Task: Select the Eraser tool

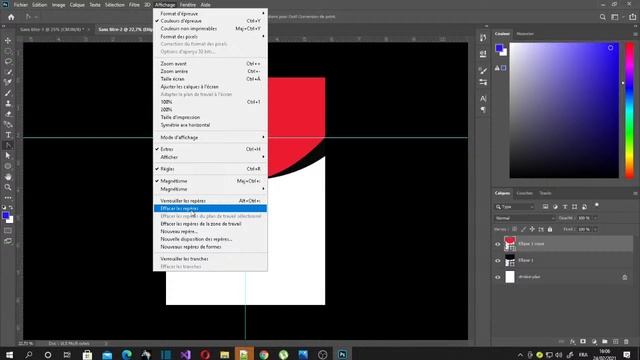Action: coord(8,114)
